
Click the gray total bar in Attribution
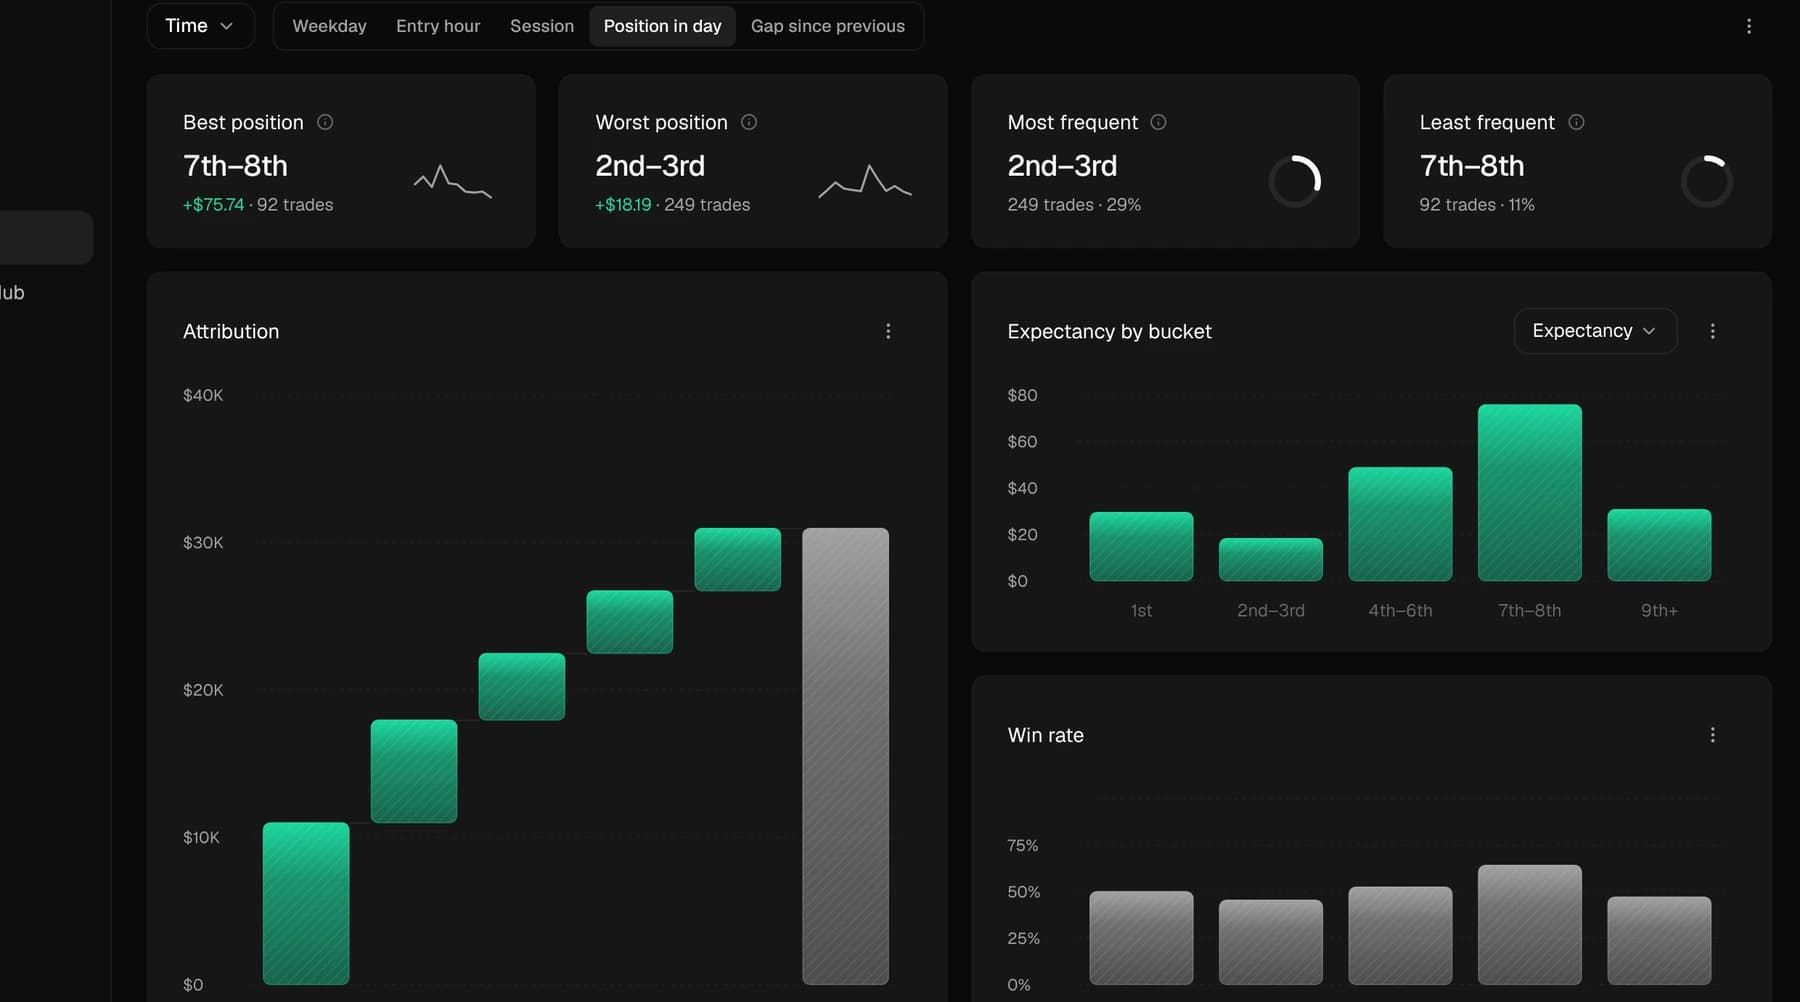point(845,756)
